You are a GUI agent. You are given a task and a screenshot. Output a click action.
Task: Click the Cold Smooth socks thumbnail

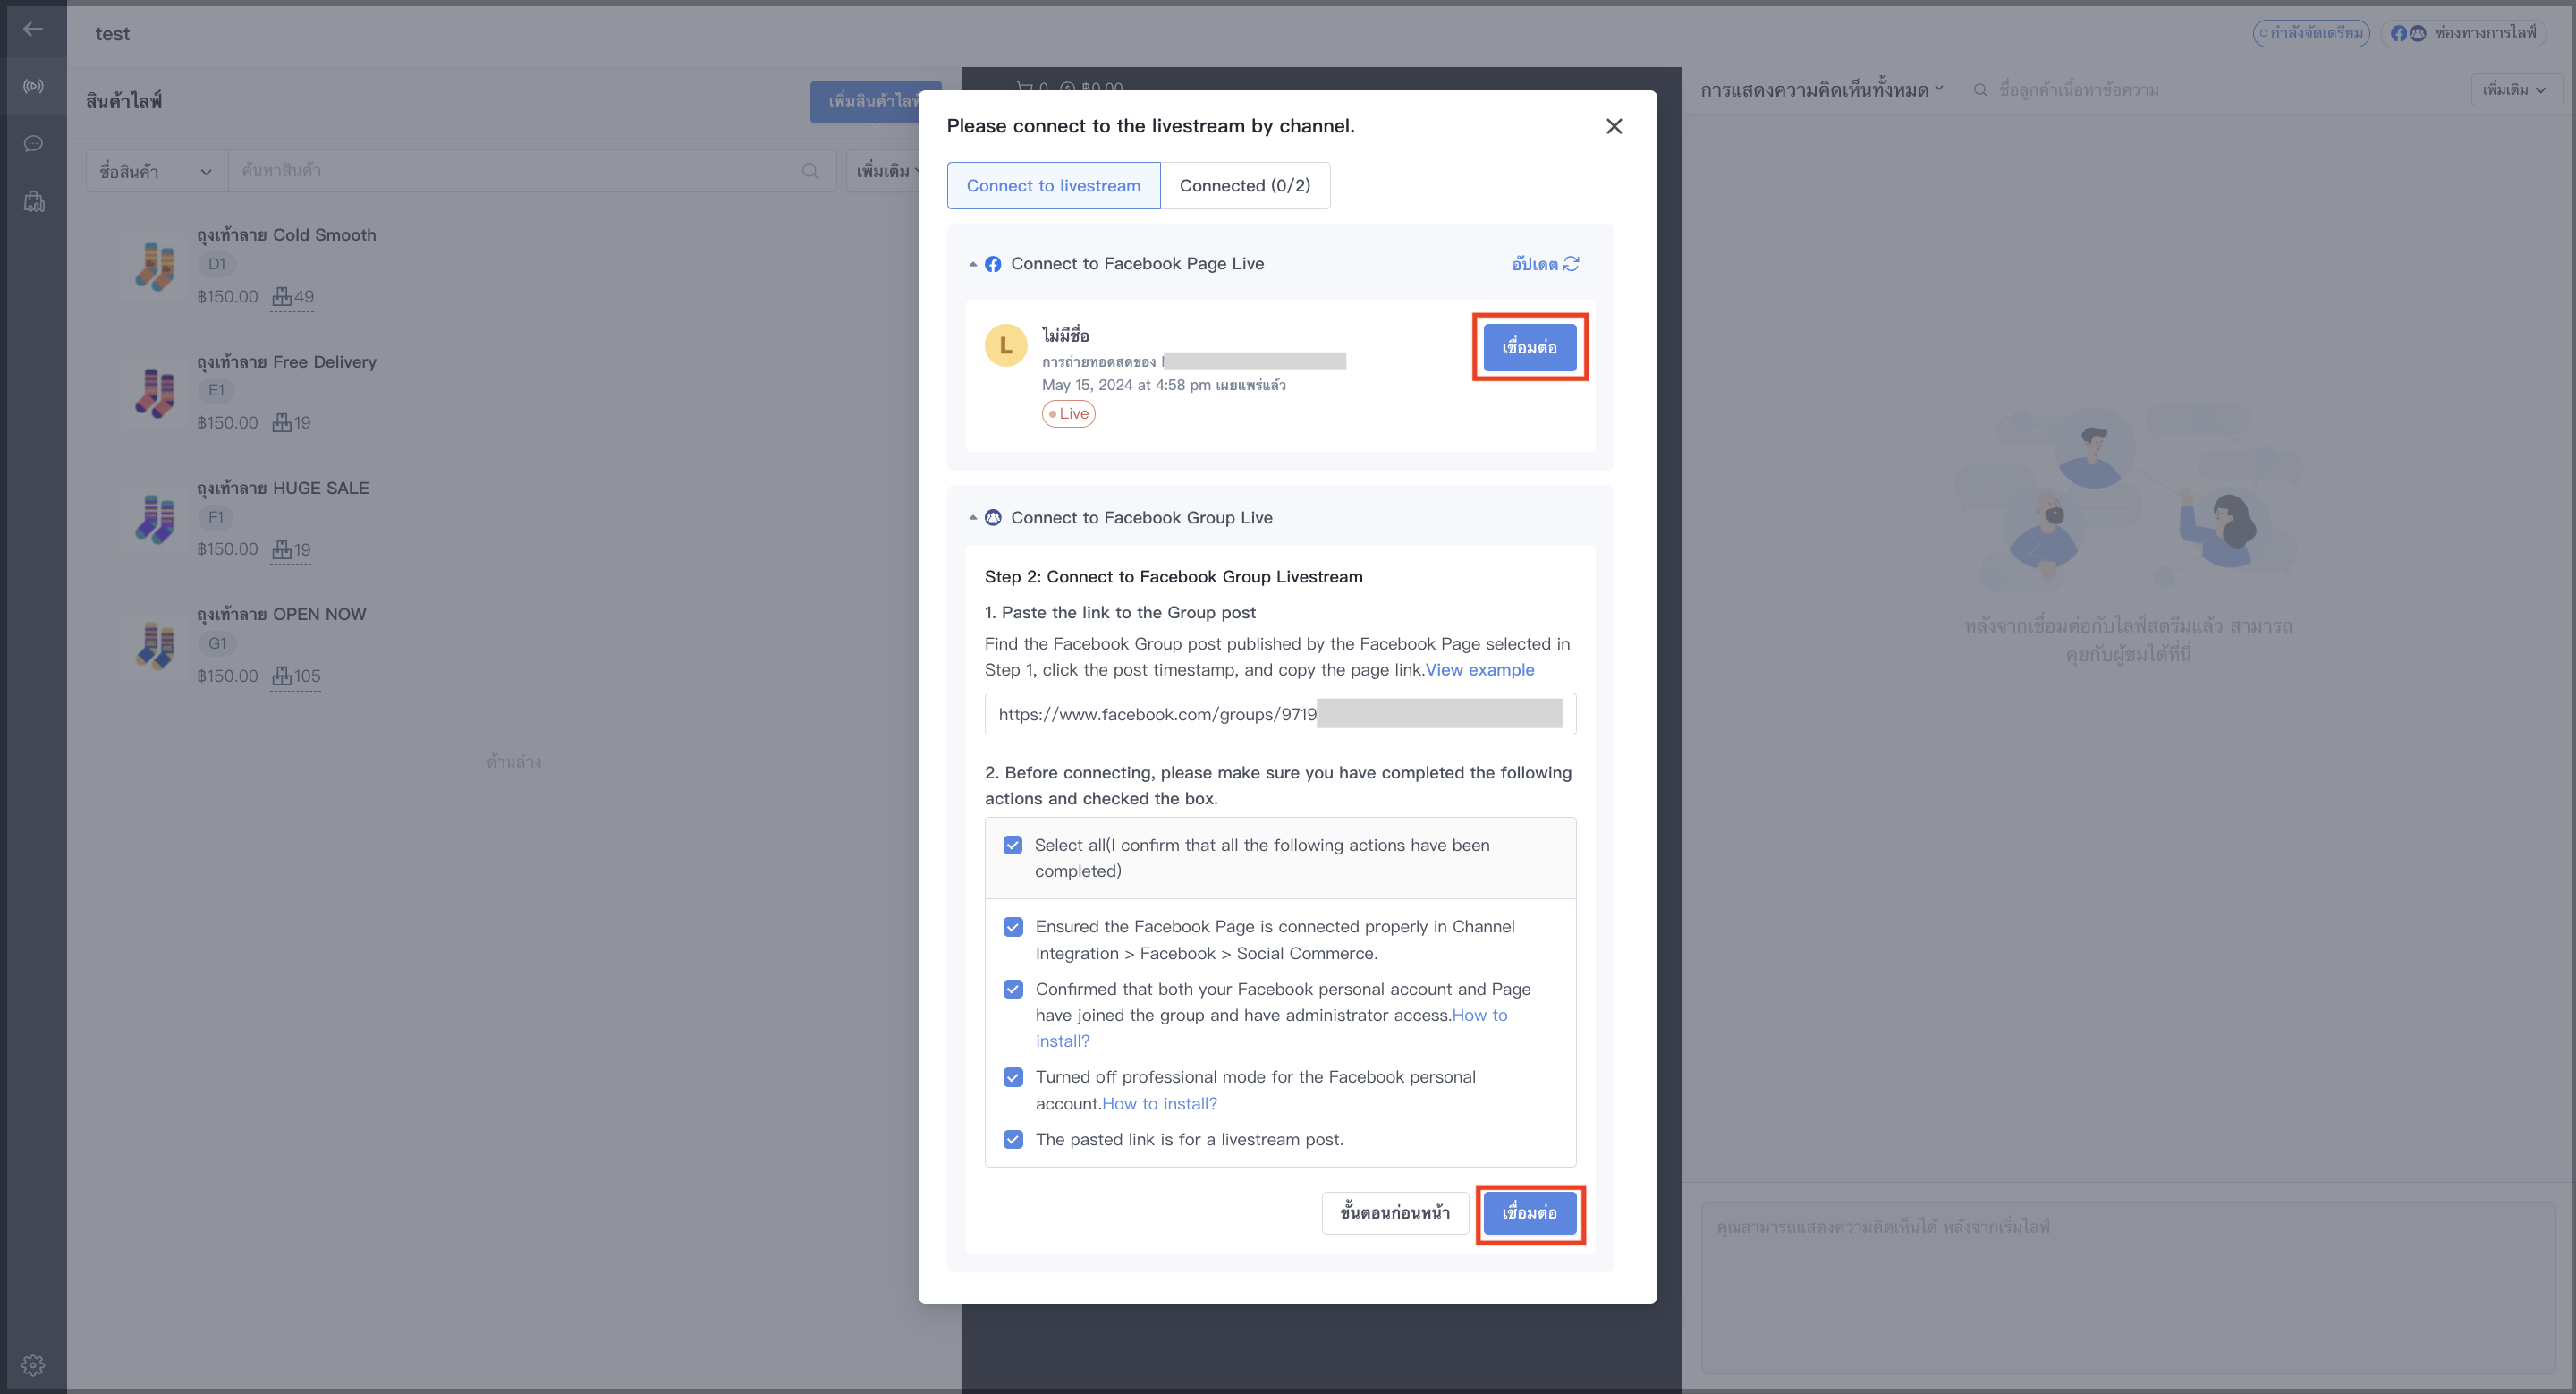pos(155,266)
